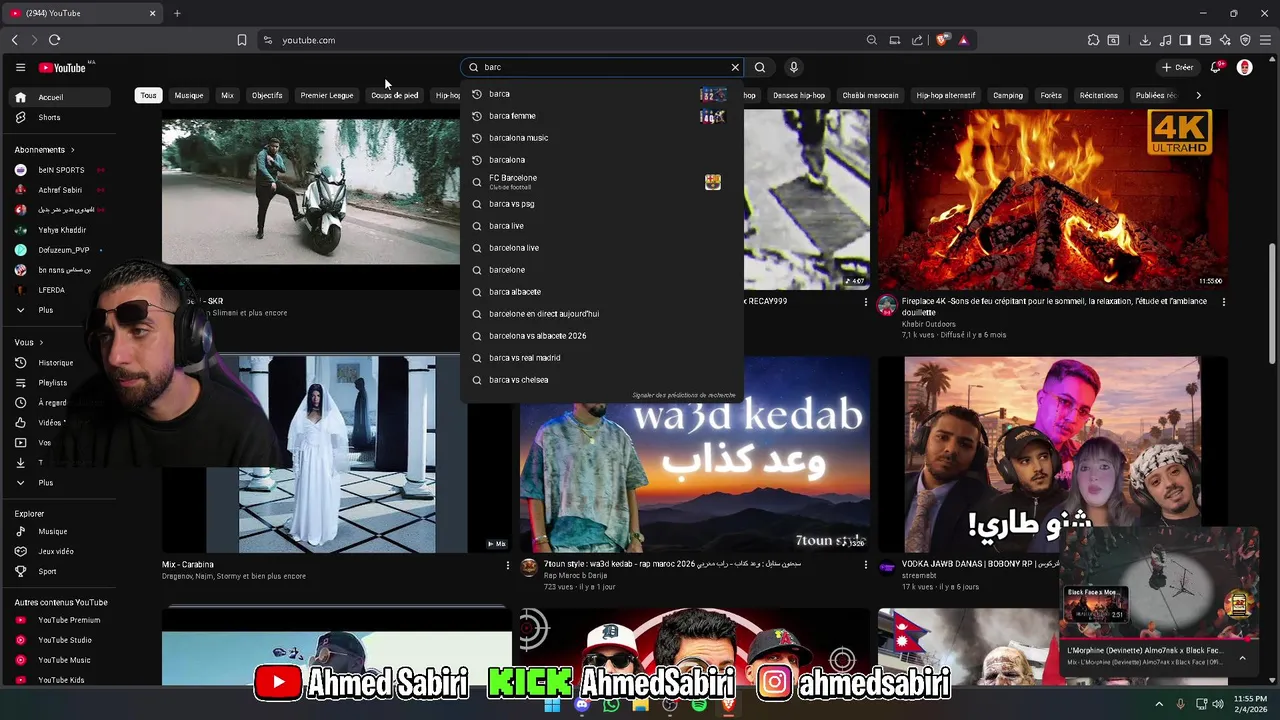Choose the 'barca femme' suggestion
The height and width of the screenshot is (720, 1280).
[x=602, y=116]
